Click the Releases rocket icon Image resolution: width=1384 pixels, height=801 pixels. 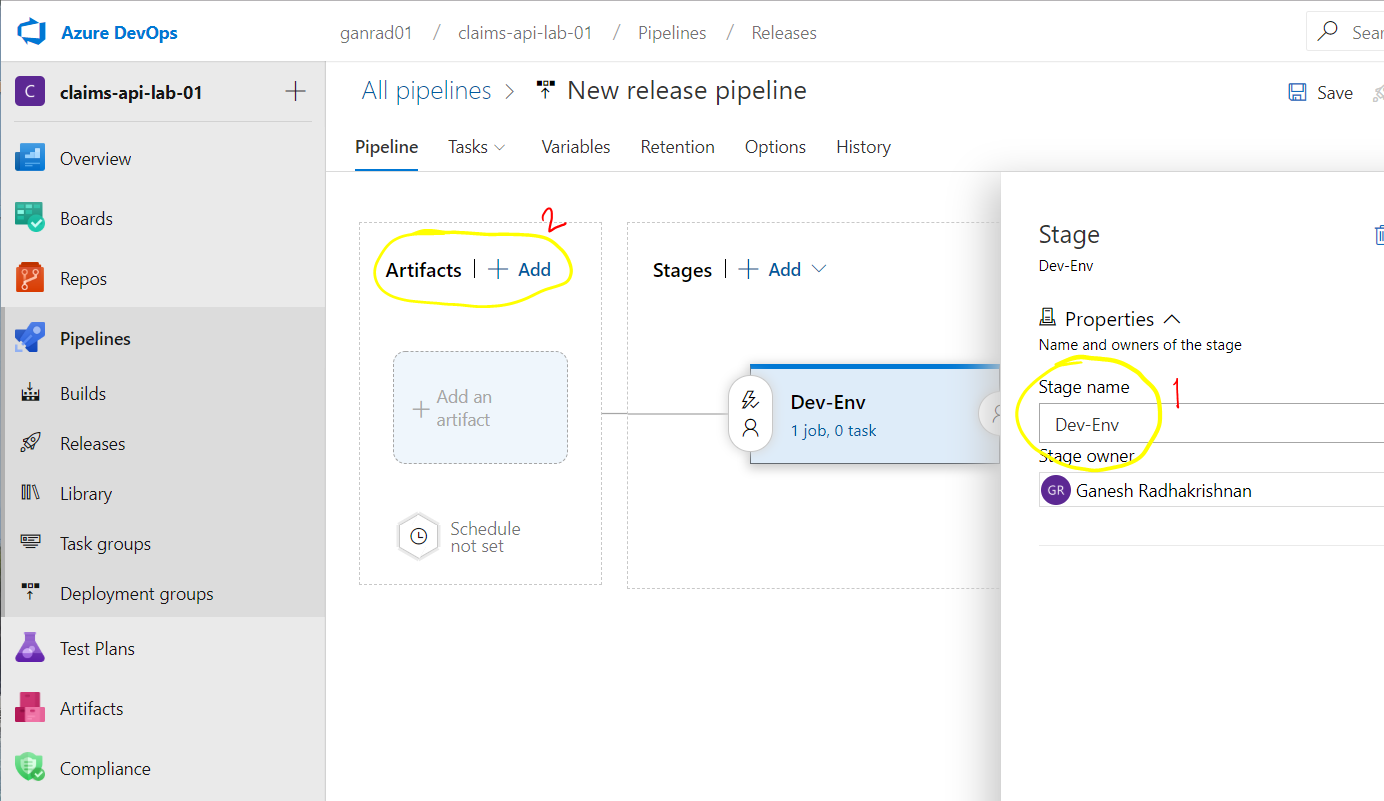pos(30,443)
